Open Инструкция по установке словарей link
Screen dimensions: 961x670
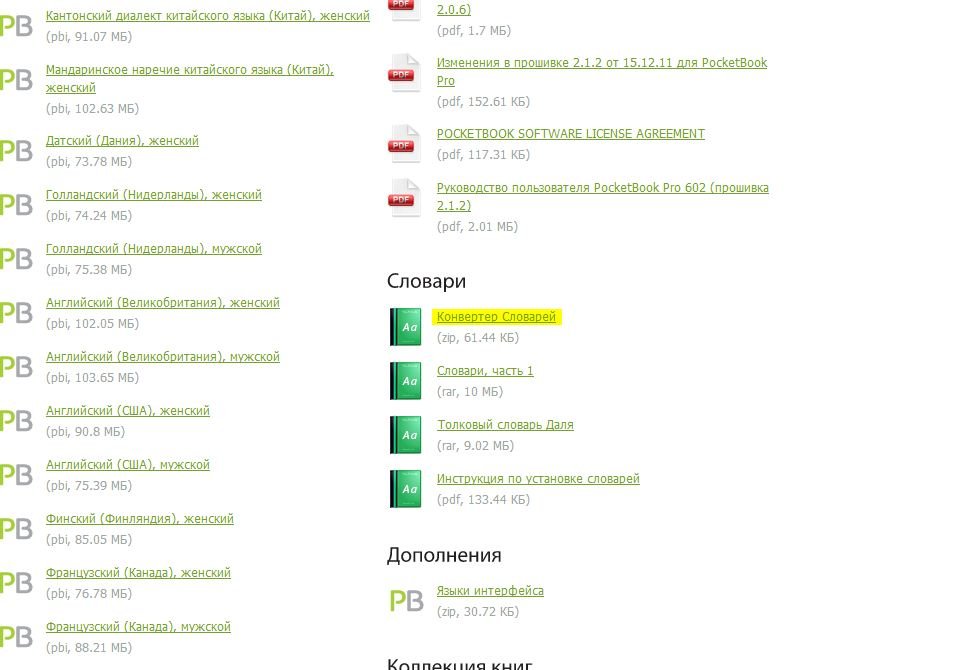[538, 479]
